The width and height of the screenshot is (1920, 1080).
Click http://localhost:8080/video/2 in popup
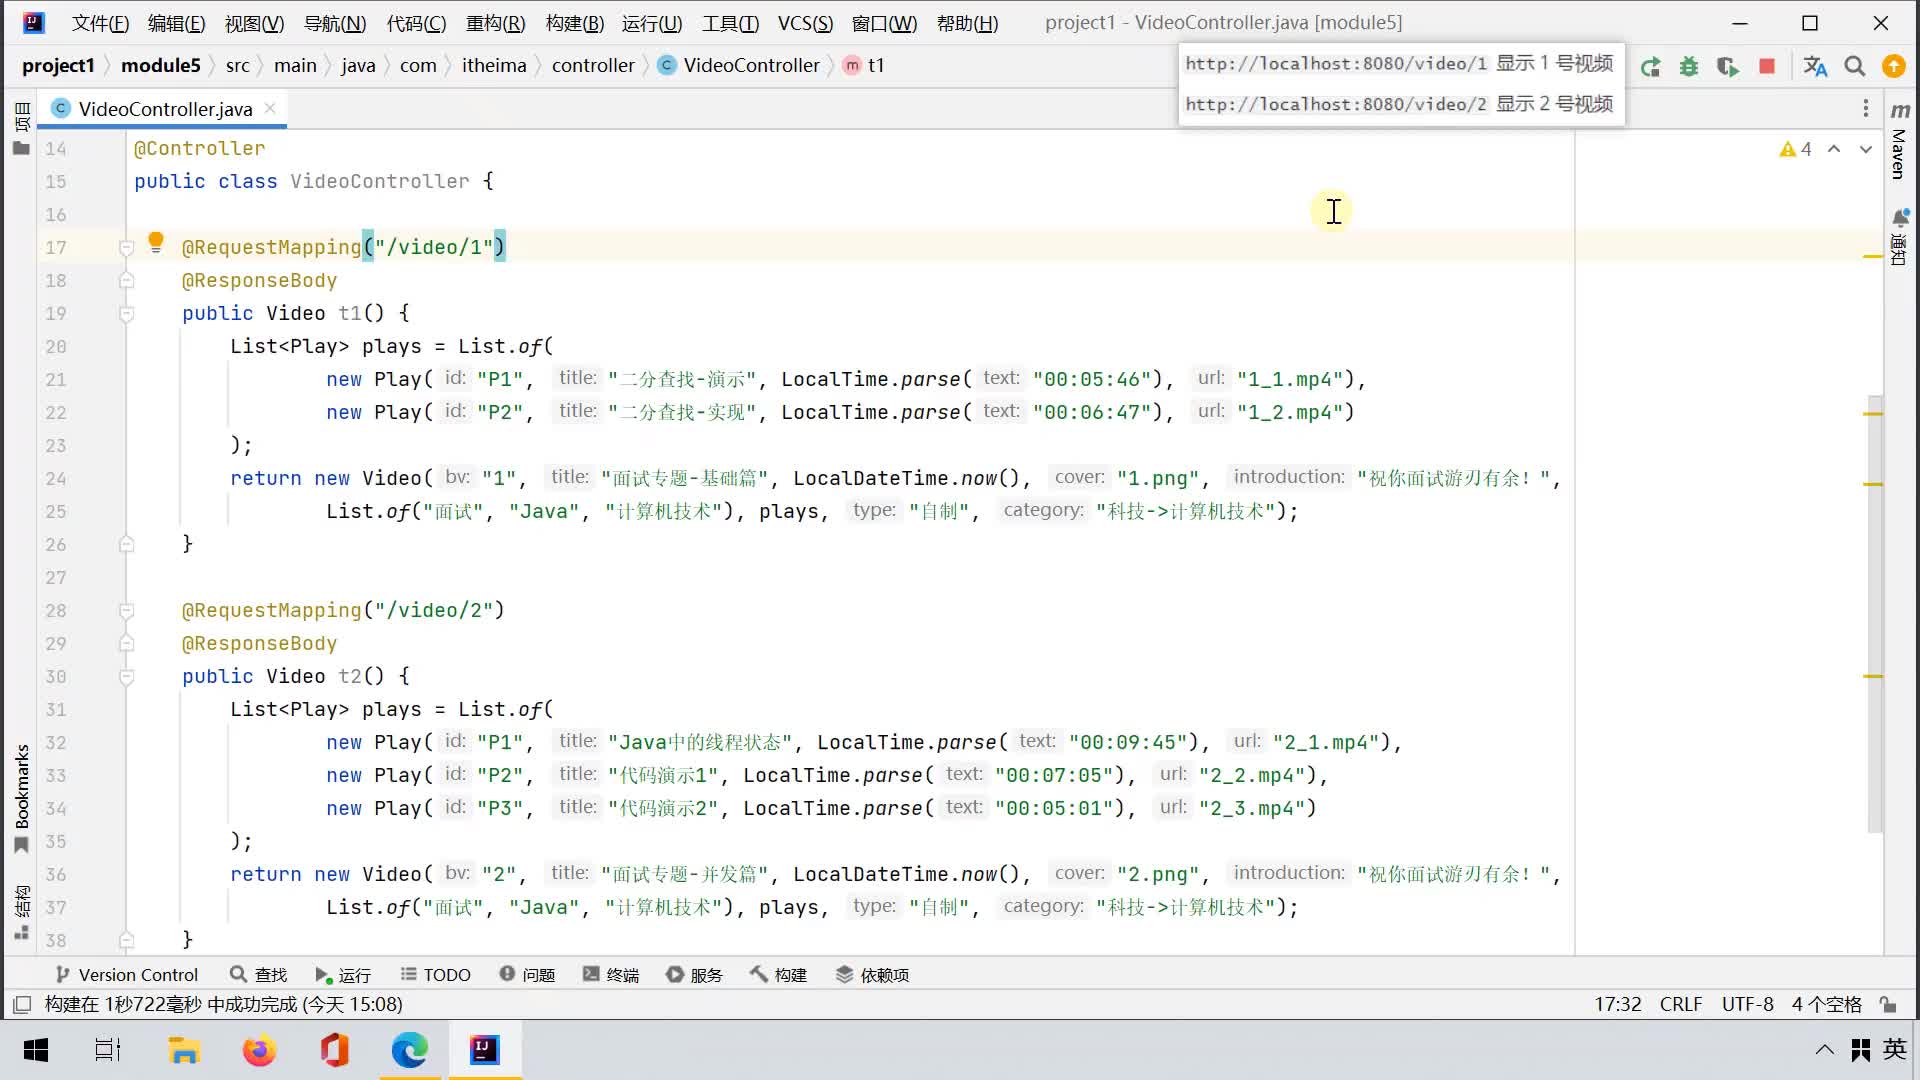pos(1335,104)
